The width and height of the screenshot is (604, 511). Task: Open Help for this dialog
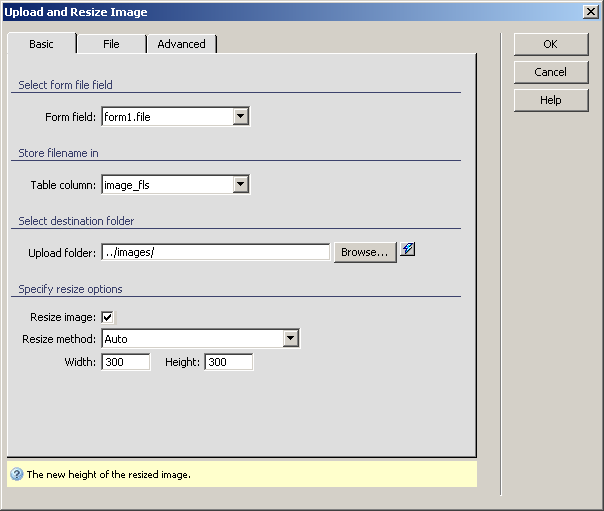coord(550,100)
